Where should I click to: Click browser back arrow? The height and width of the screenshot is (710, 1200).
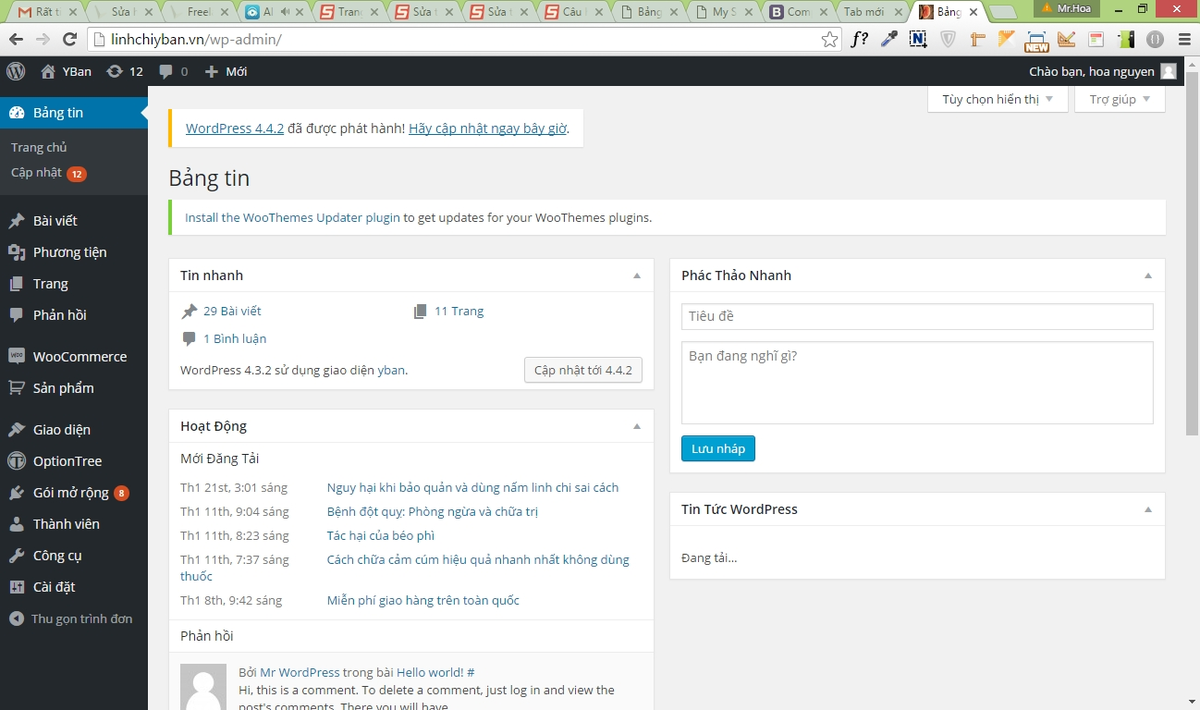[x=16, y=40]
